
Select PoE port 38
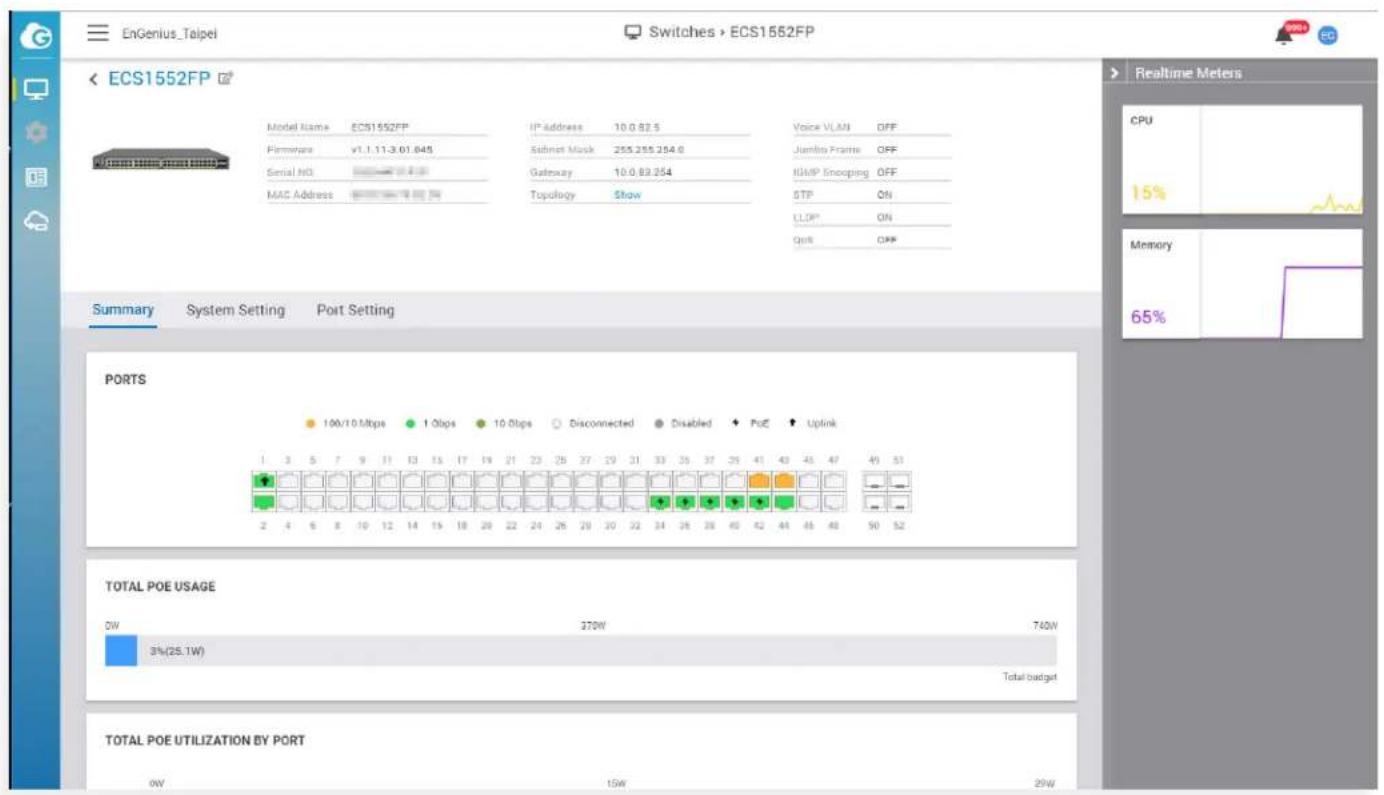point(709,501)
